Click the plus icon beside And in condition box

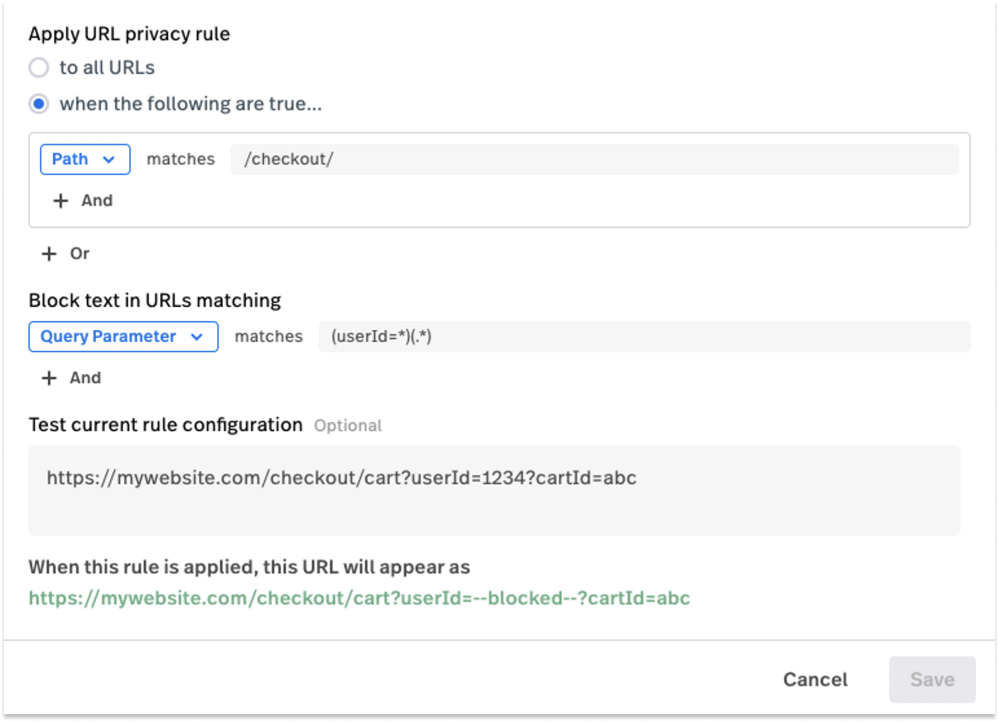(61, 201)
